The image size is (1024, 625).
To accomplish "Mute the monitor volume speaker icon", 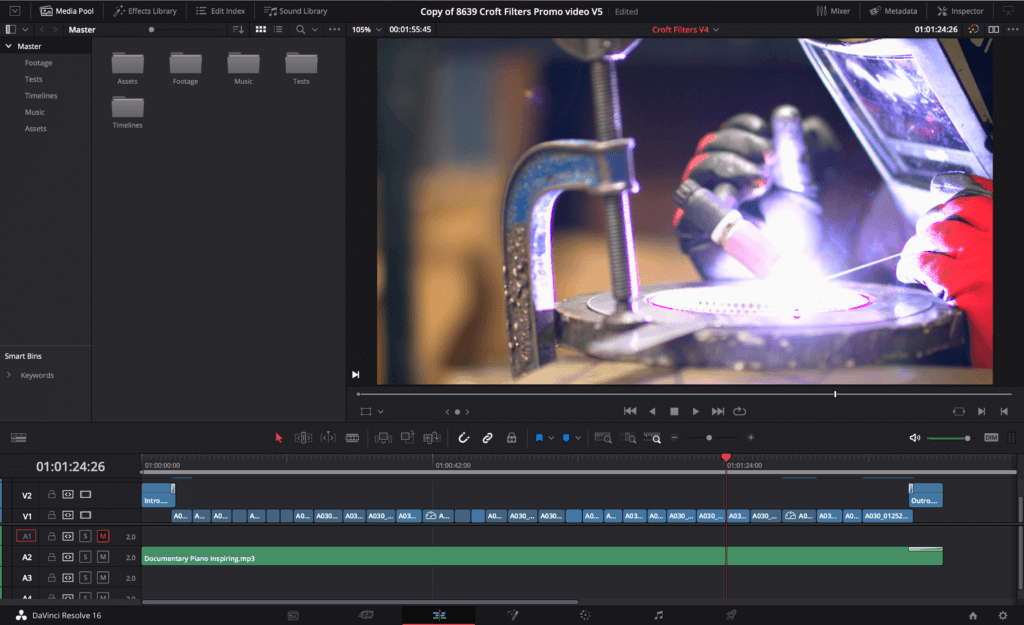I will click(915, 438).
